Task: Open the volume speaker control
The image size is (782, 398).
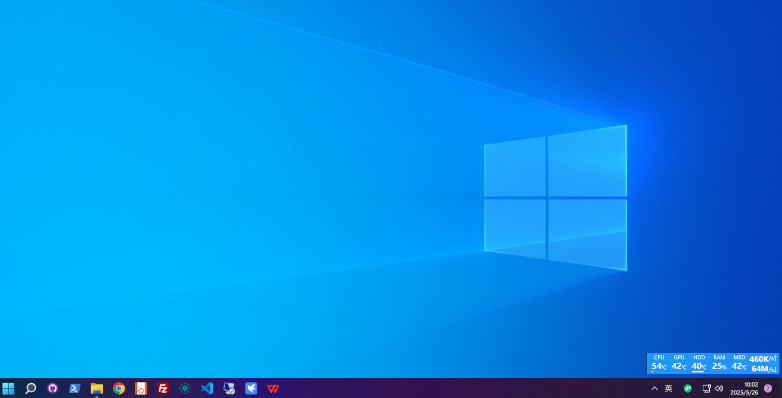Action: point(719,389)
